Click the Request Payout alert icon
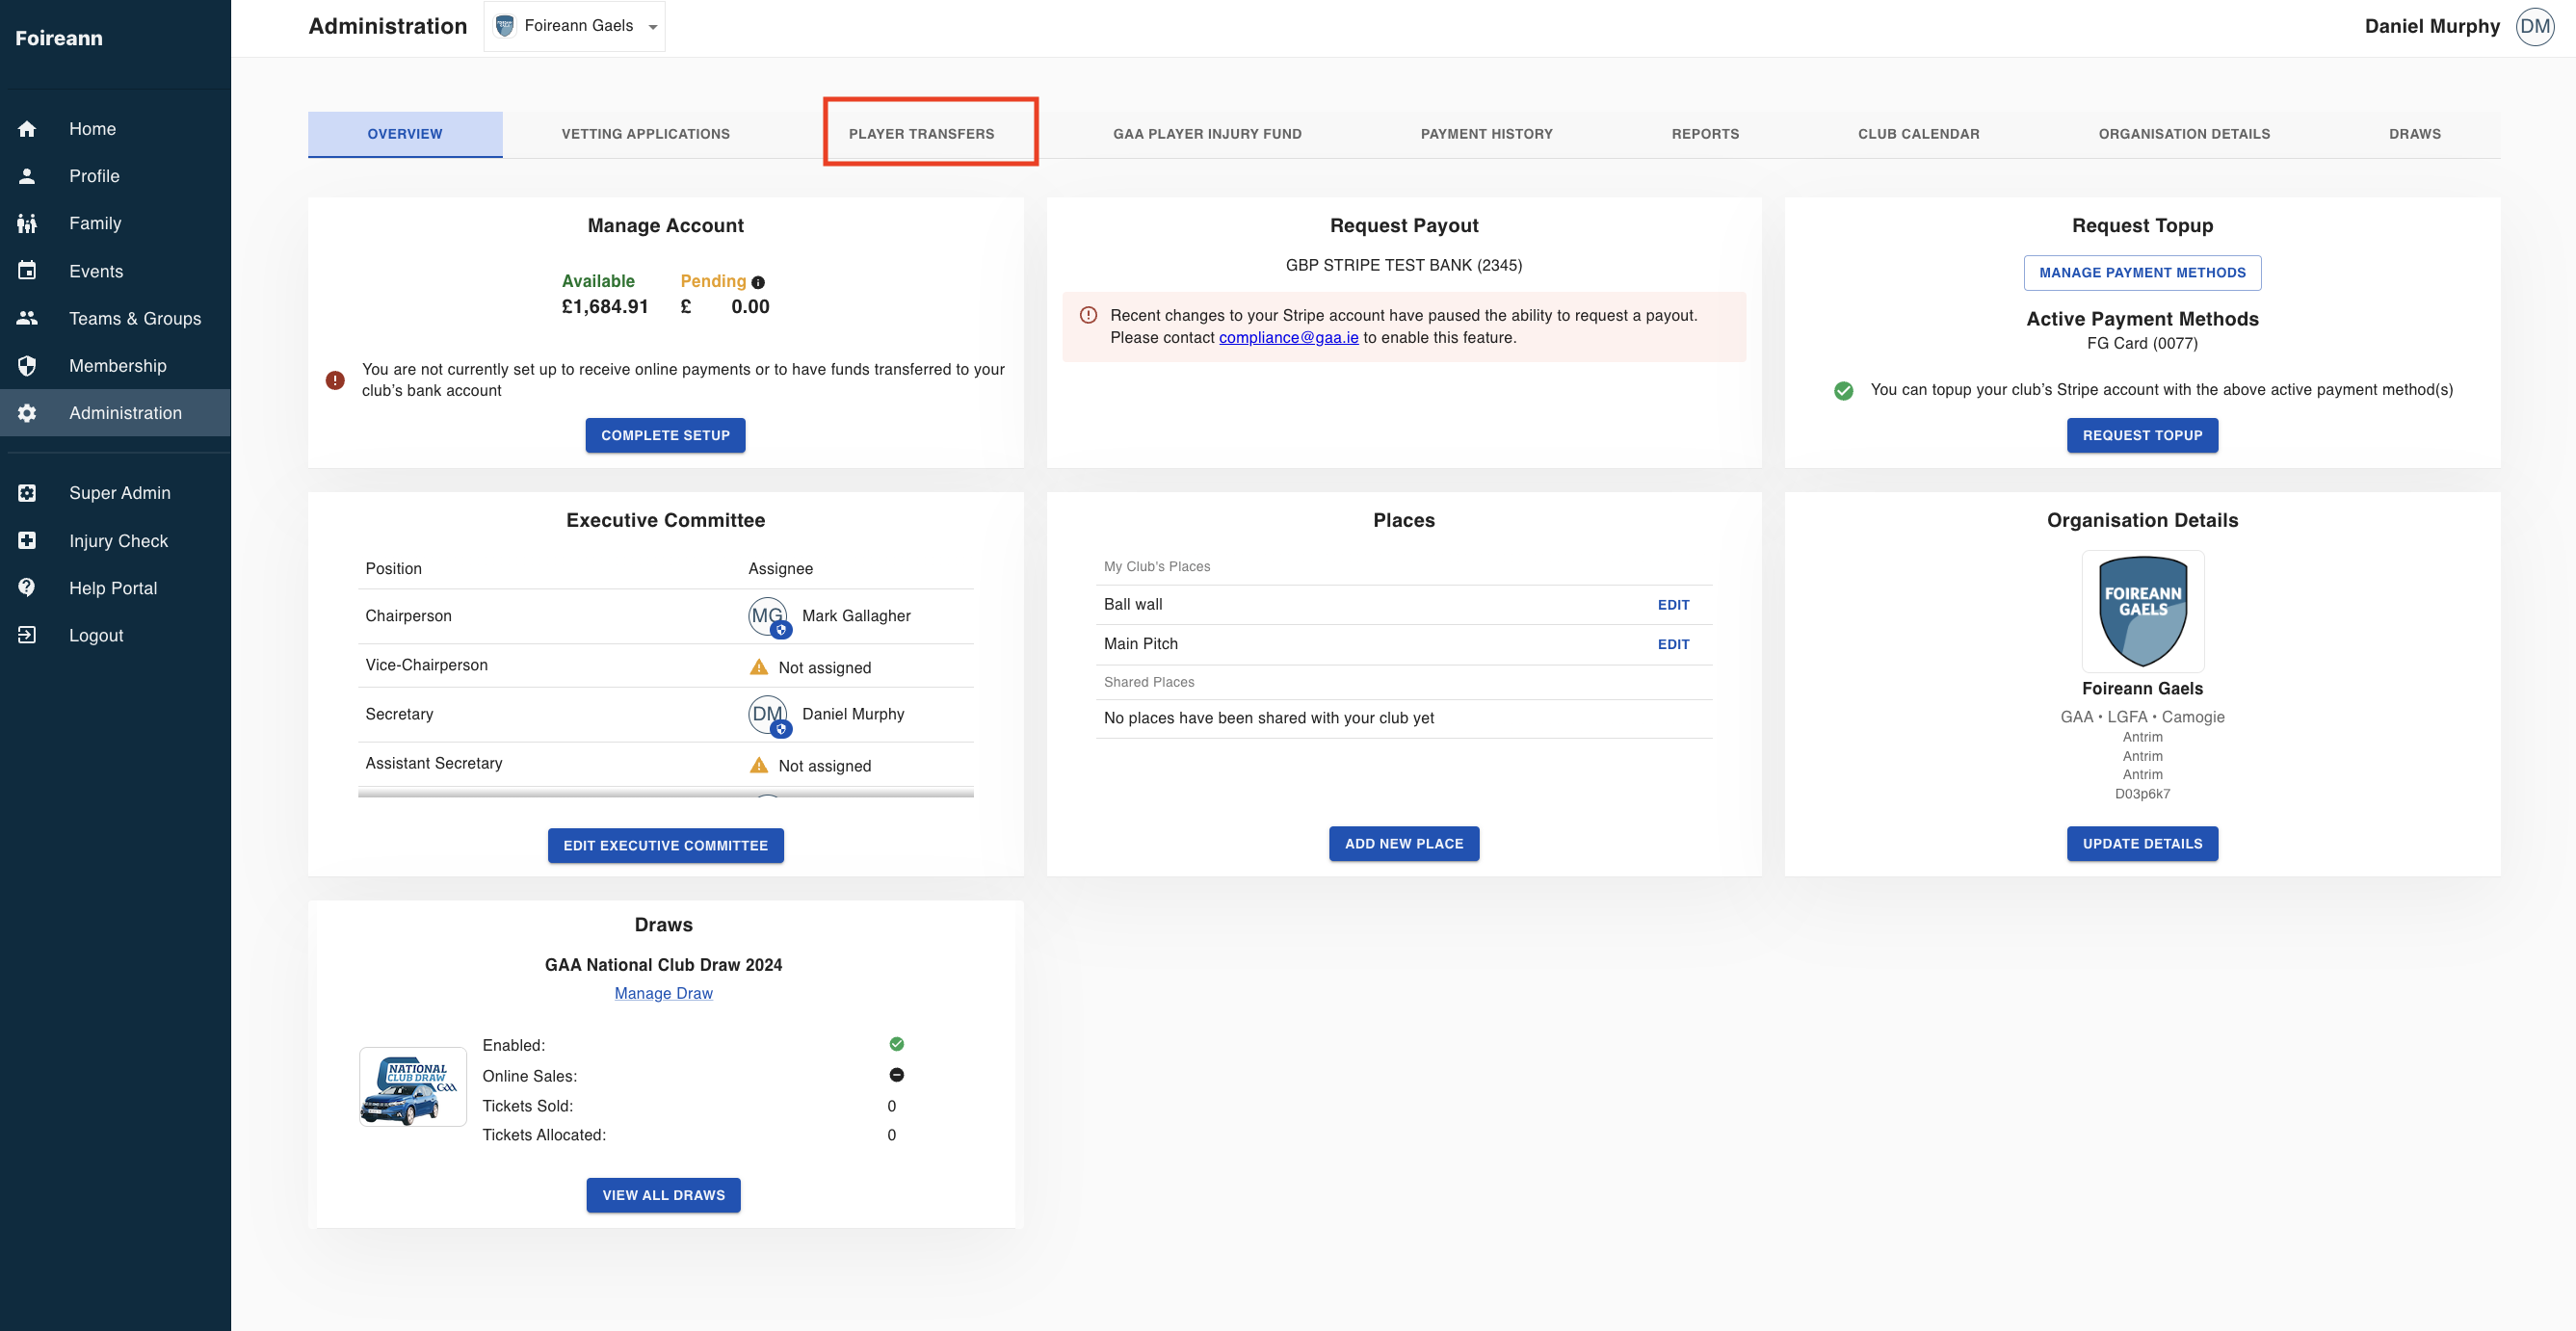The image size is (2576, 1331). point(1088,315)
